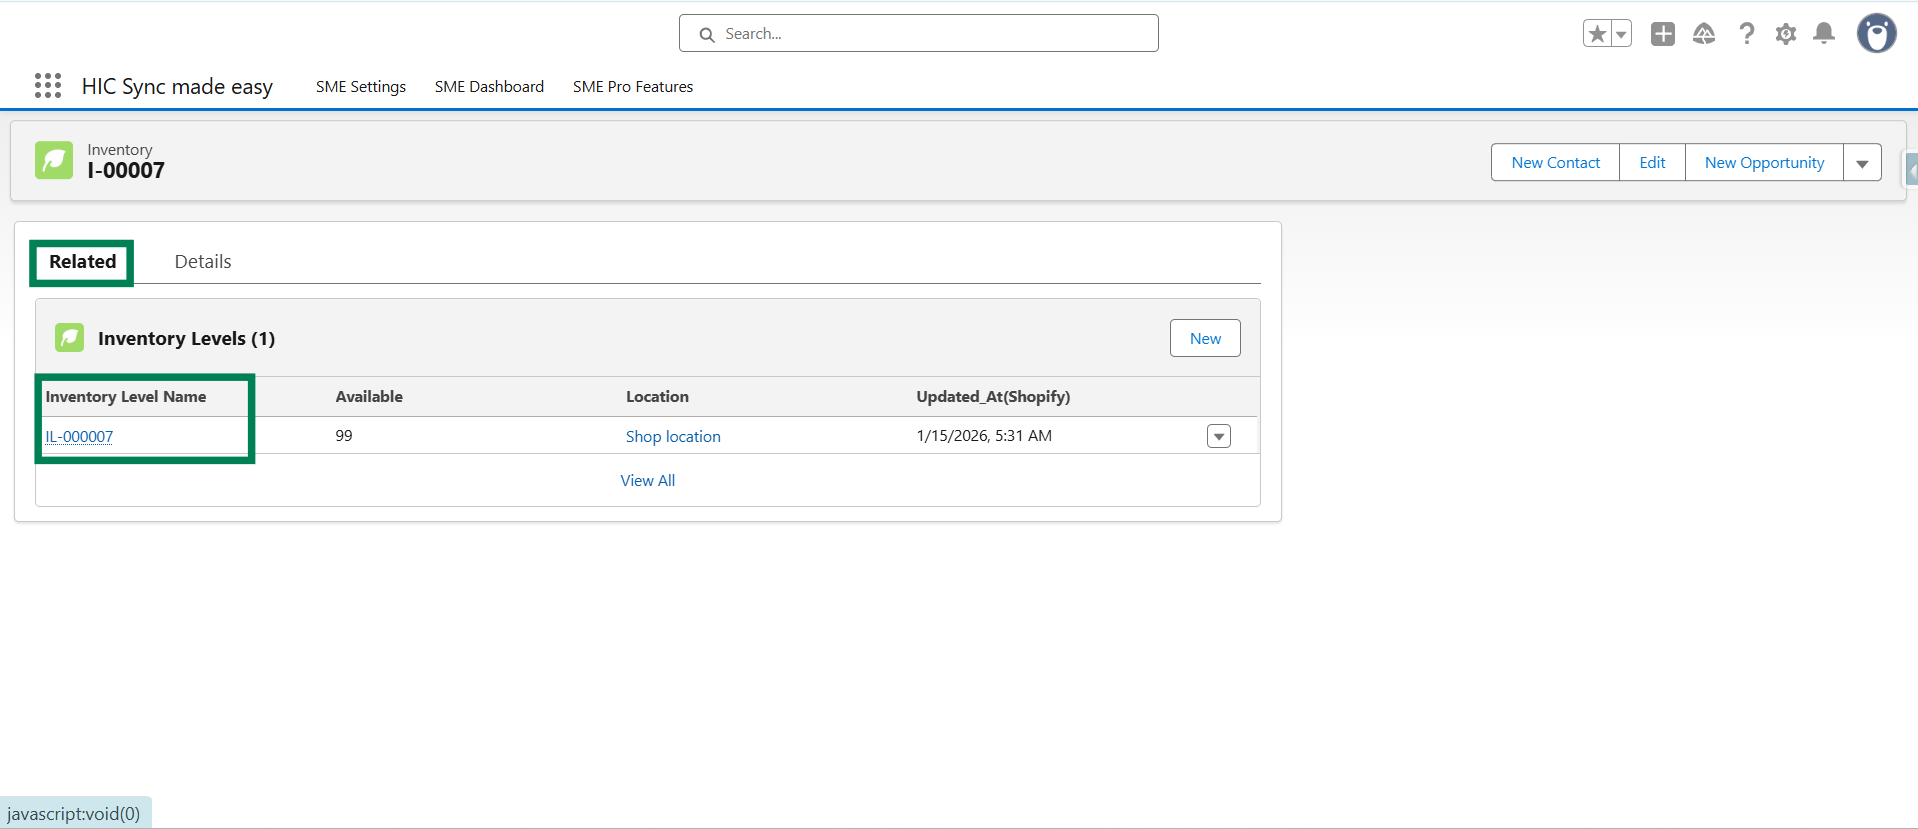Viewport: 1918px width, 829px height.
Task: Open the user profile avatar
Action: (x=1876, y=34)
